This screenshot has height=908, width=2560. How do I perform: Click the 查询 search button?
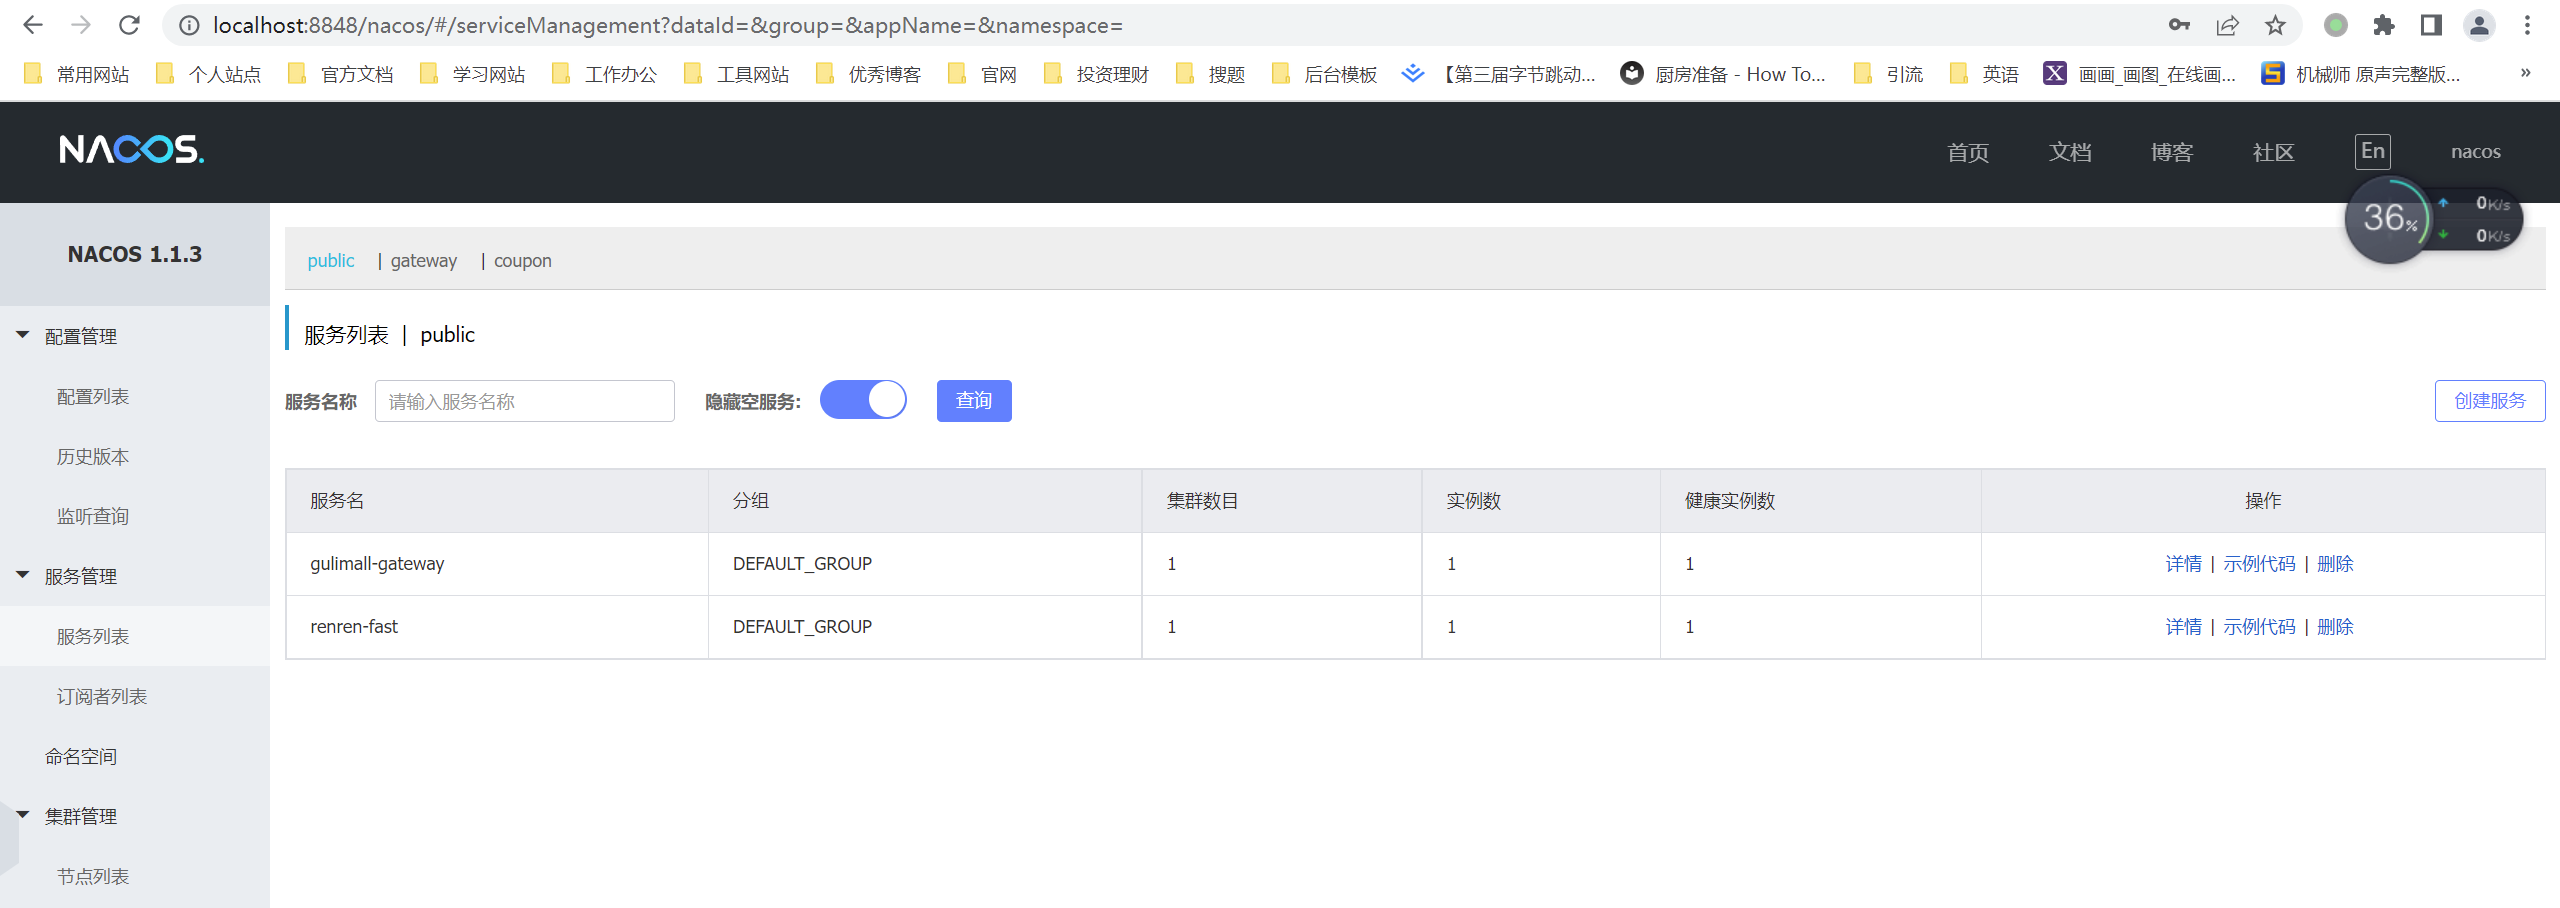coord(974,400)
